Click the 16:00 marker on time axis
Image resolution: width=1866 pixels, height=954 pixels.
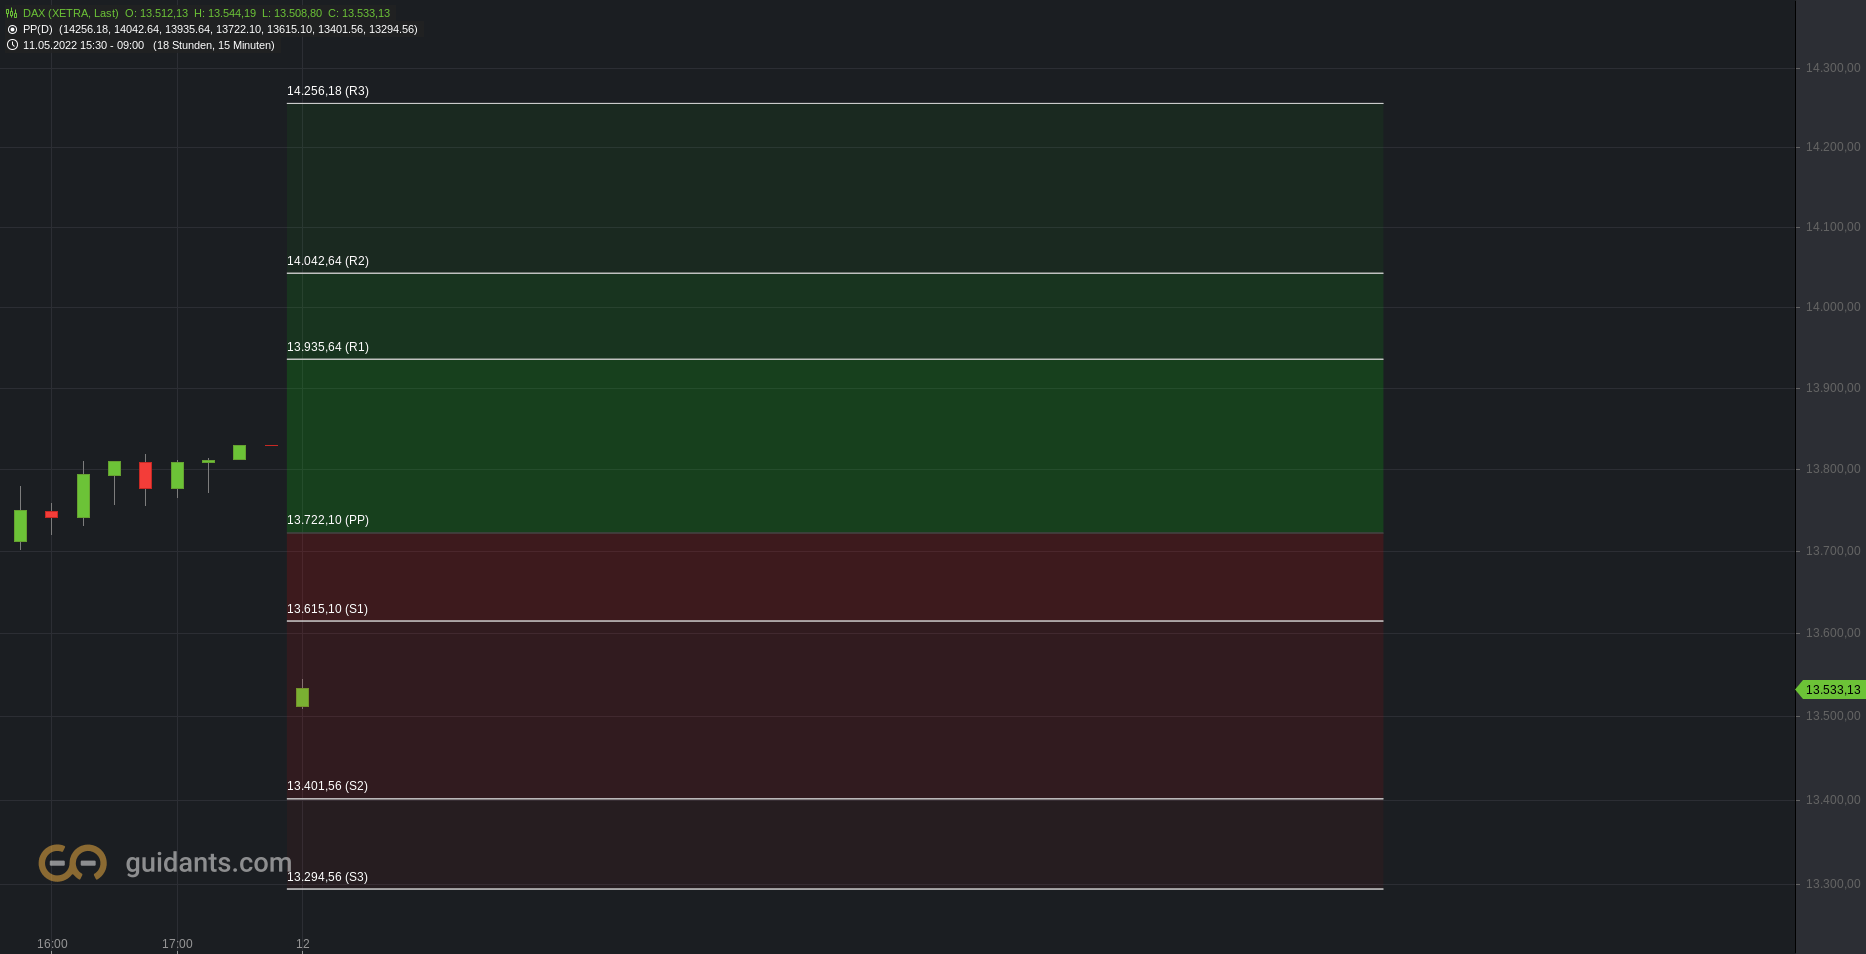click(52, 944)
